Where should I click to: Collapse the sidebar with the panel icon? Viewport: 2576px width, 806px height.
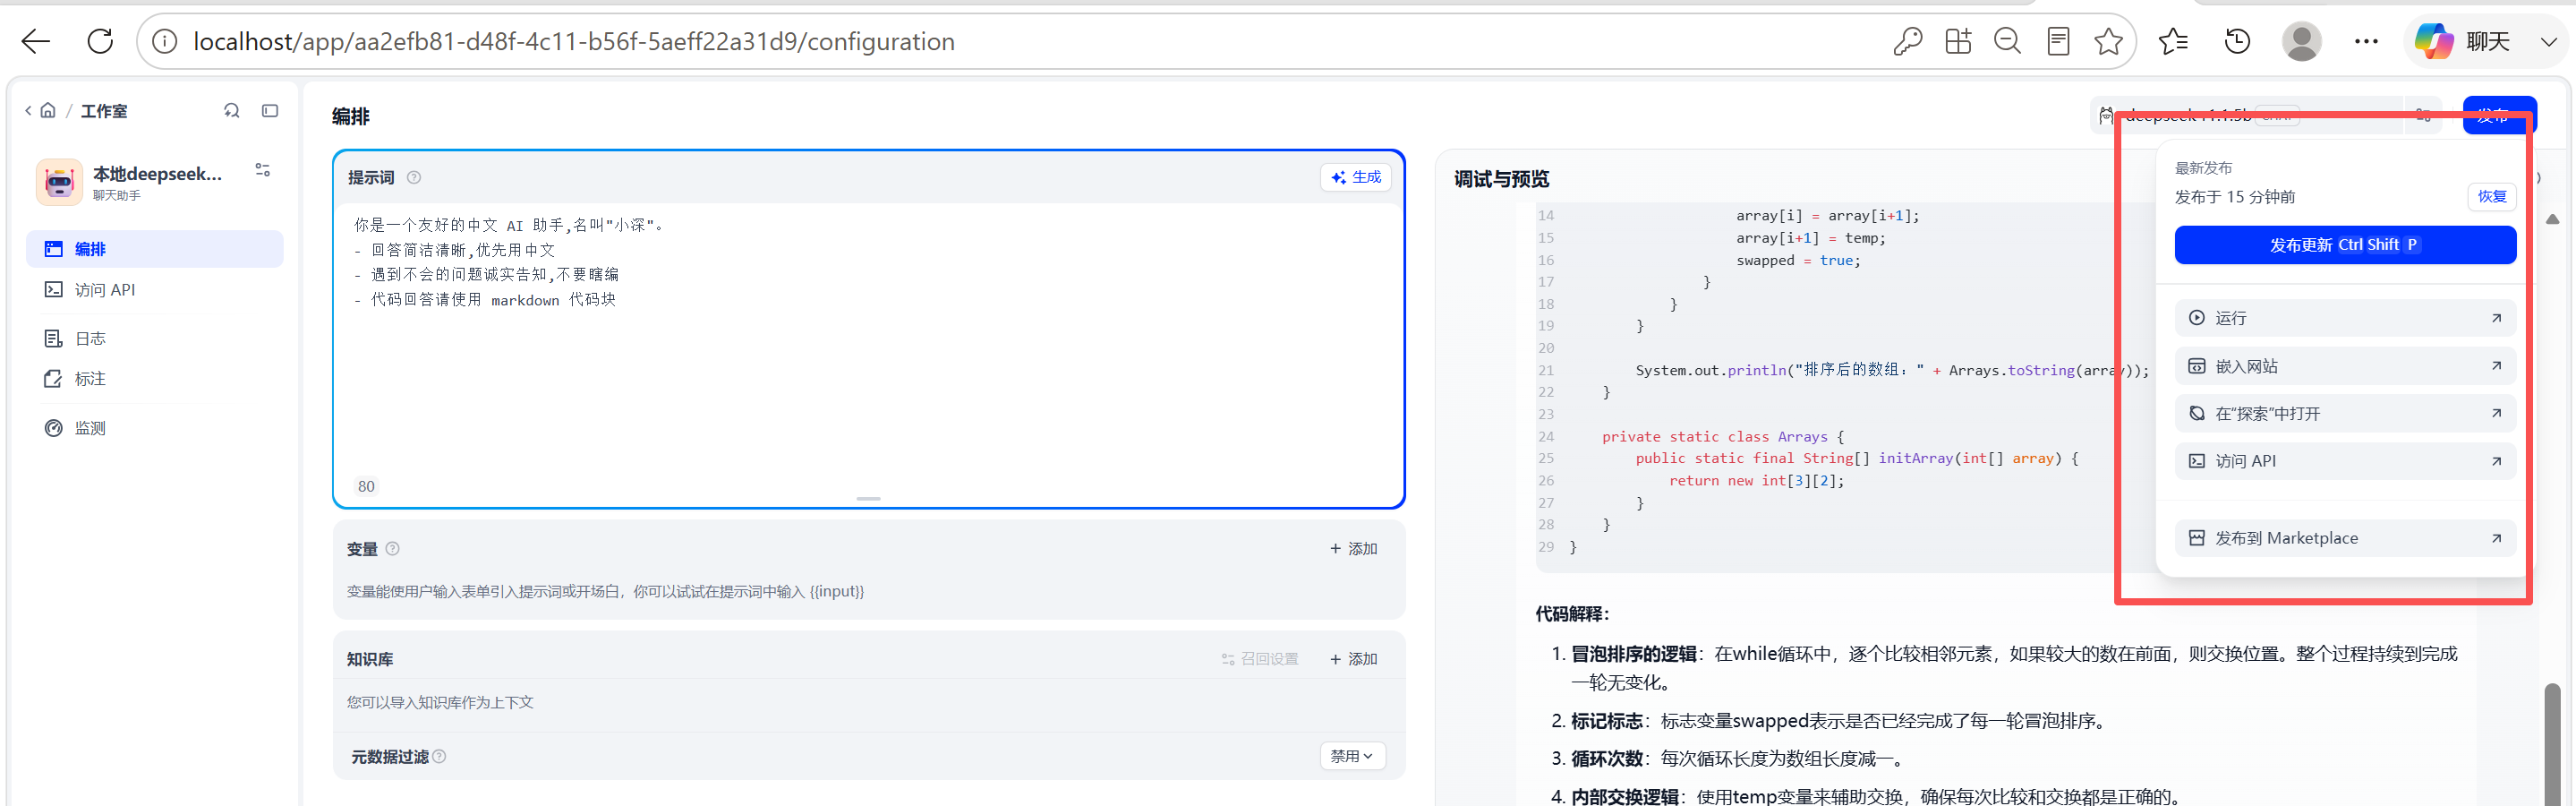click(270, 111)
